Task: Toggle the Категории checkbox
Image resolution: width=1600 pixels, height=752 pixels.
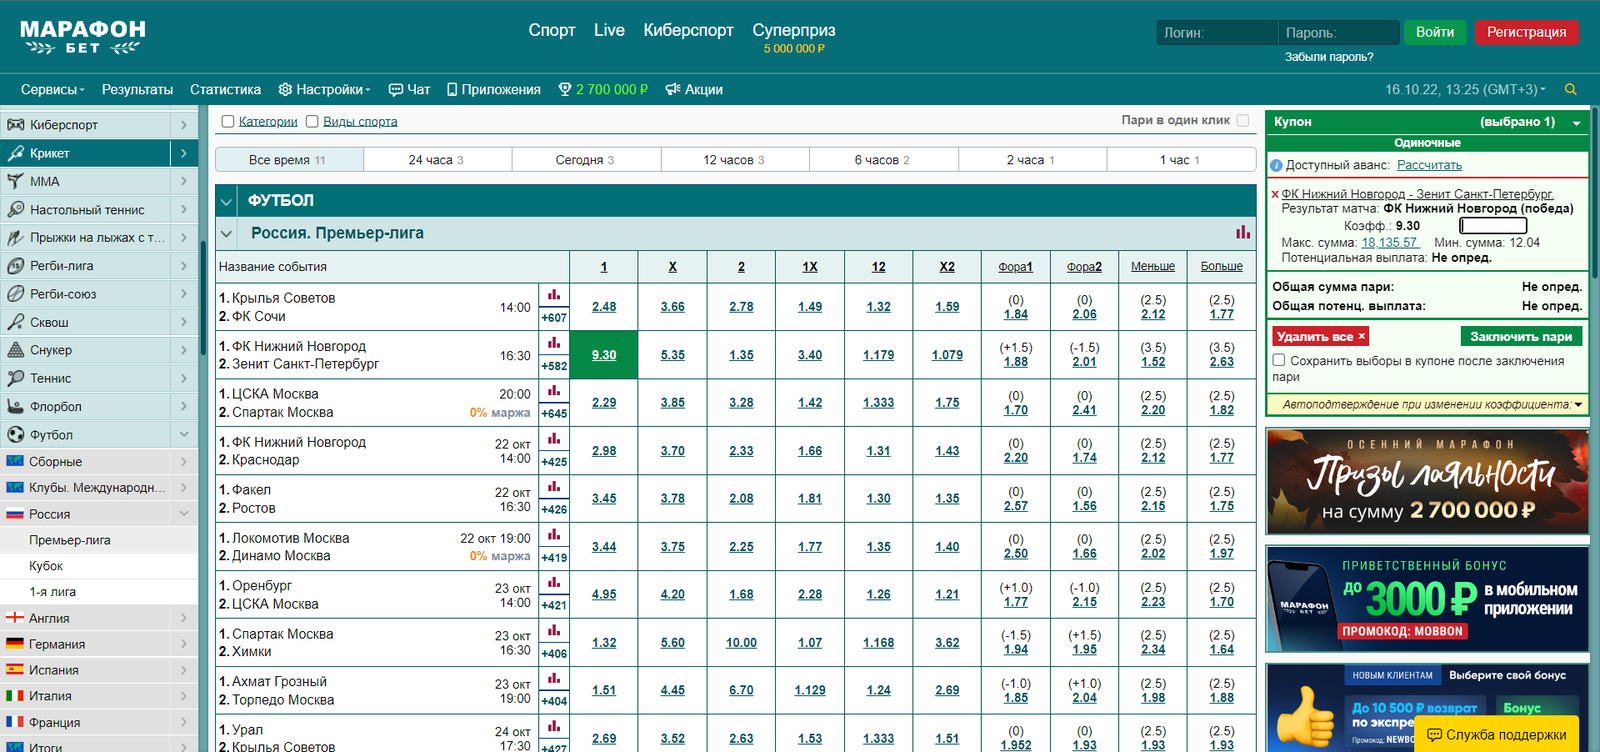Action: click(x=228, y=121)
